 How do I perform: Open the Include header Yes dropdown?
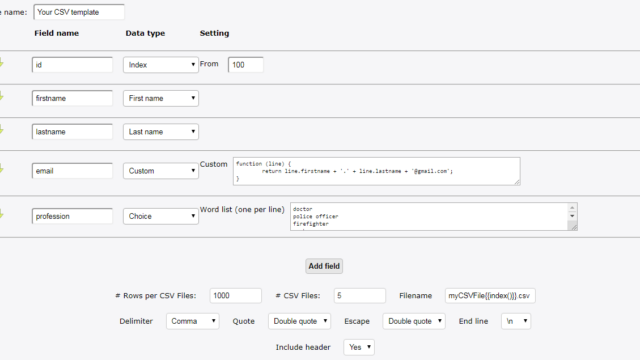click(359, 347)
